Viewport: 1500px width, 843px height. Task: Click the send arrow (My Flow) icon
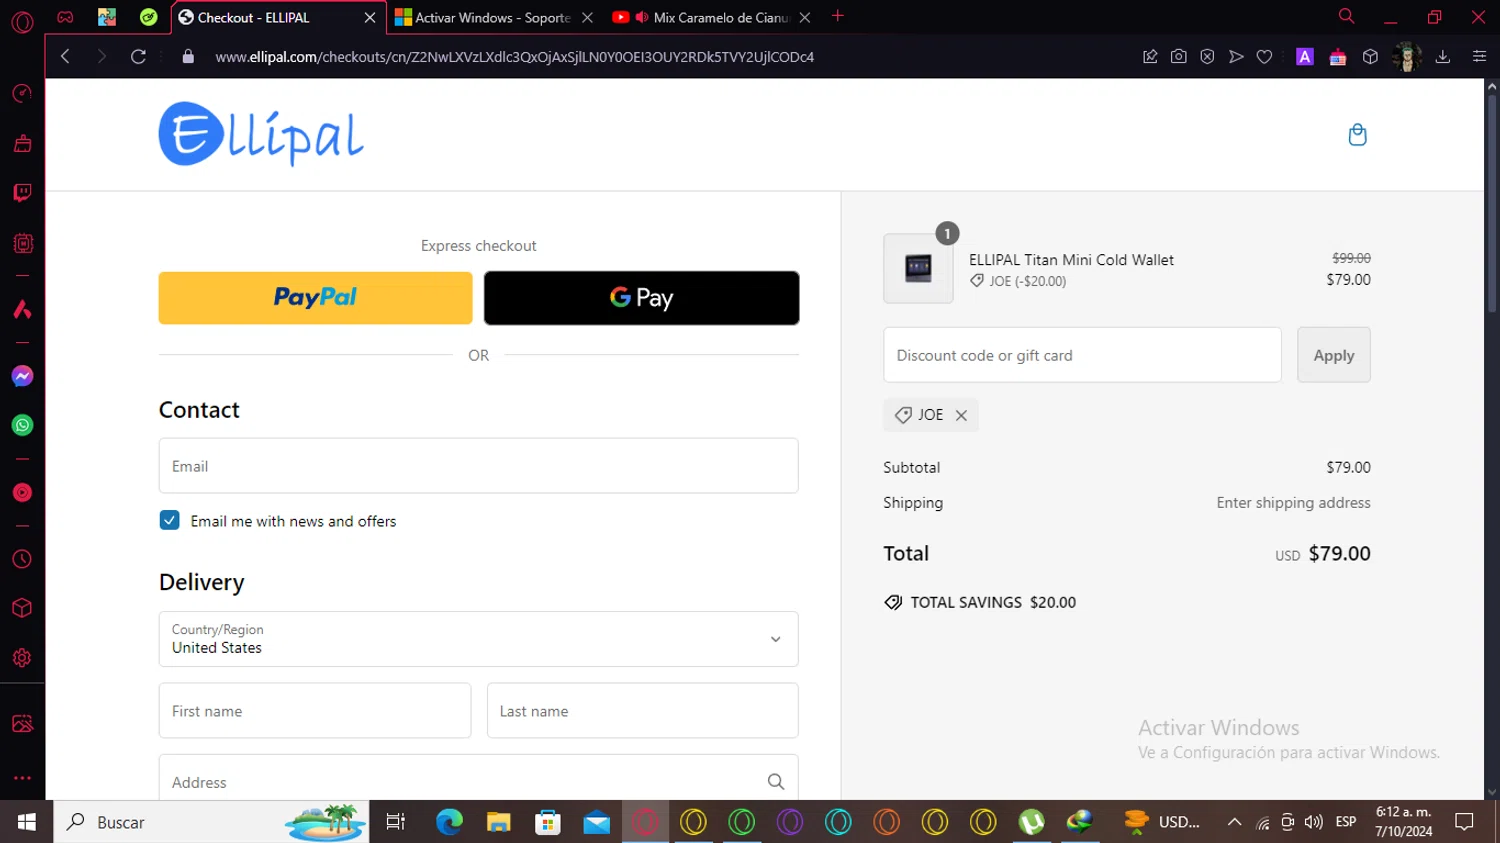point(1236,57)
